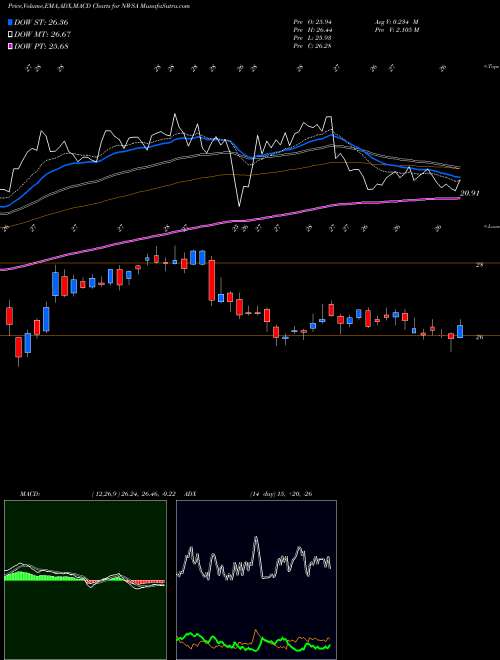Click the 'Avg V: 0.234 M' volume text
The width and height of the screenshot is (500, 660).
[396, 21]
